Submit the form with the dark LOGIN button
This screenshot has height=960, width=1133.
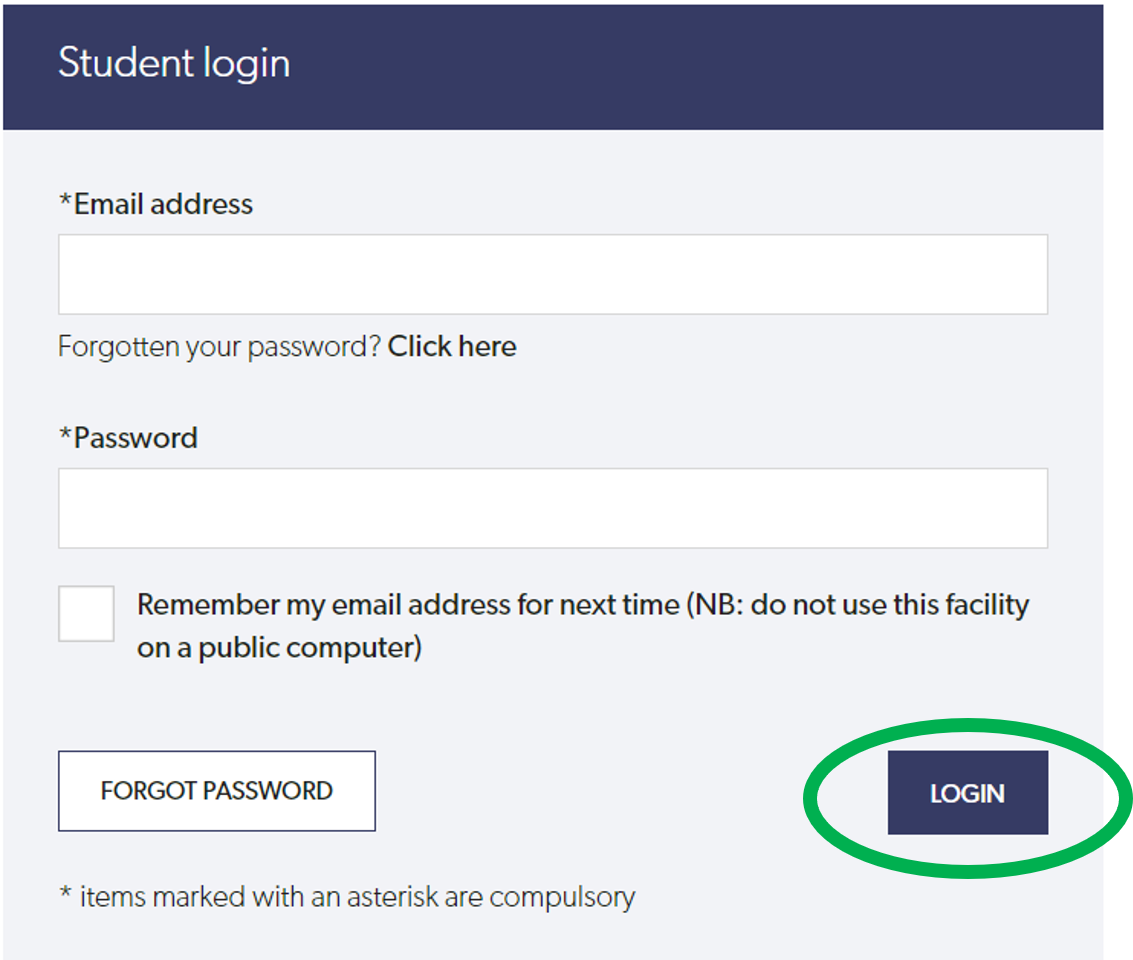click(968, 792)
